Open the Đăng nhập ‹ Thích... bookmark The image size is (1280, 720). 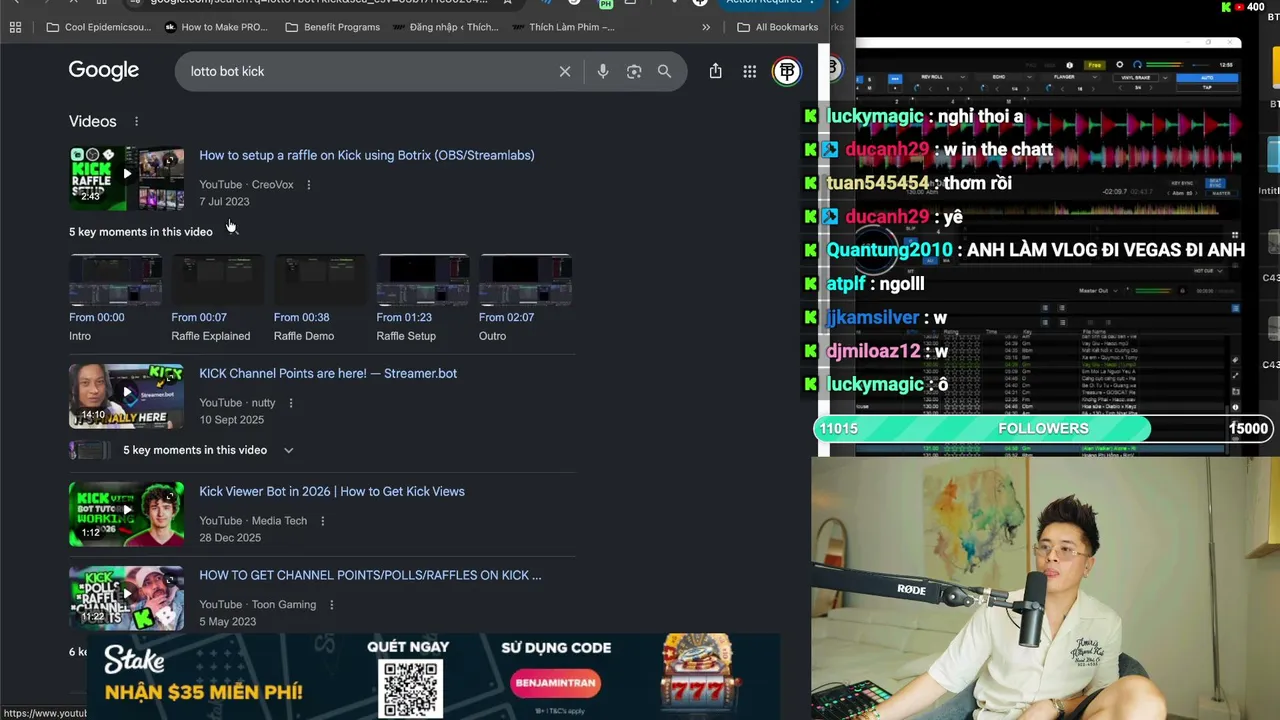445,27
